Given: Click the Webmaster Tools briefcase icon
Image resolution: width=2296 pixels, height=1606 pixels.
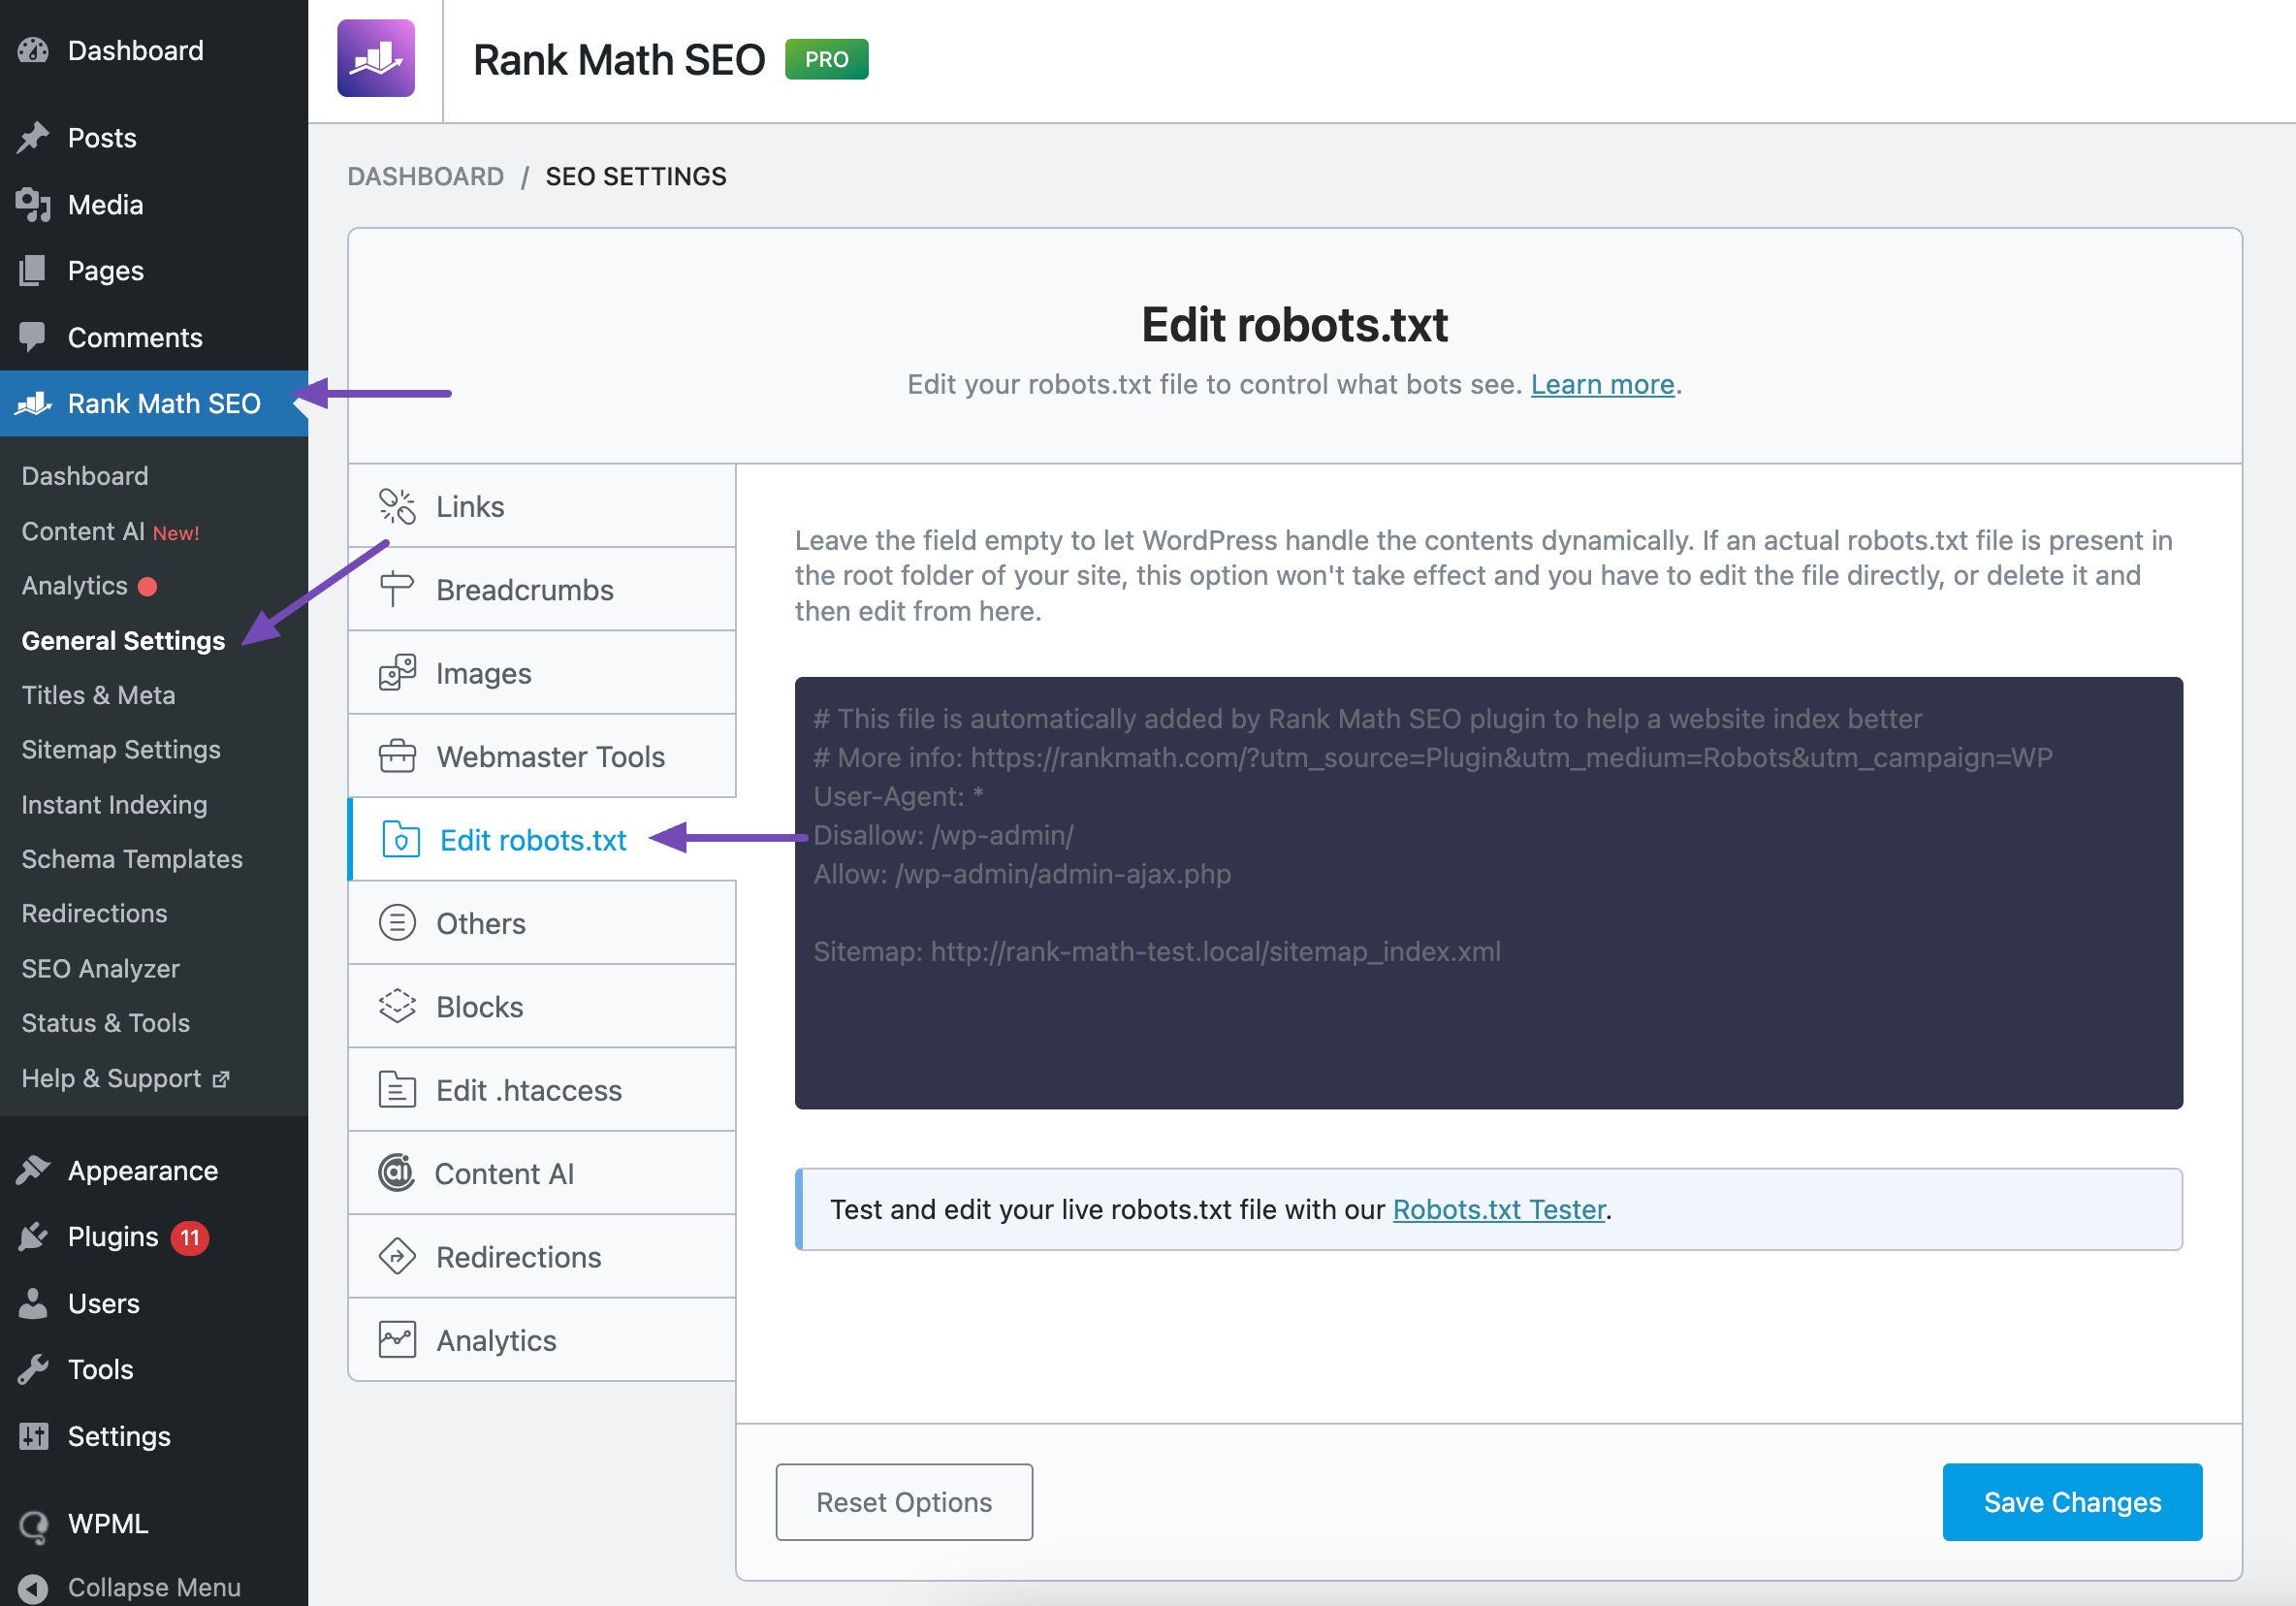Looking at the screenshot, I should pos(397,756).
